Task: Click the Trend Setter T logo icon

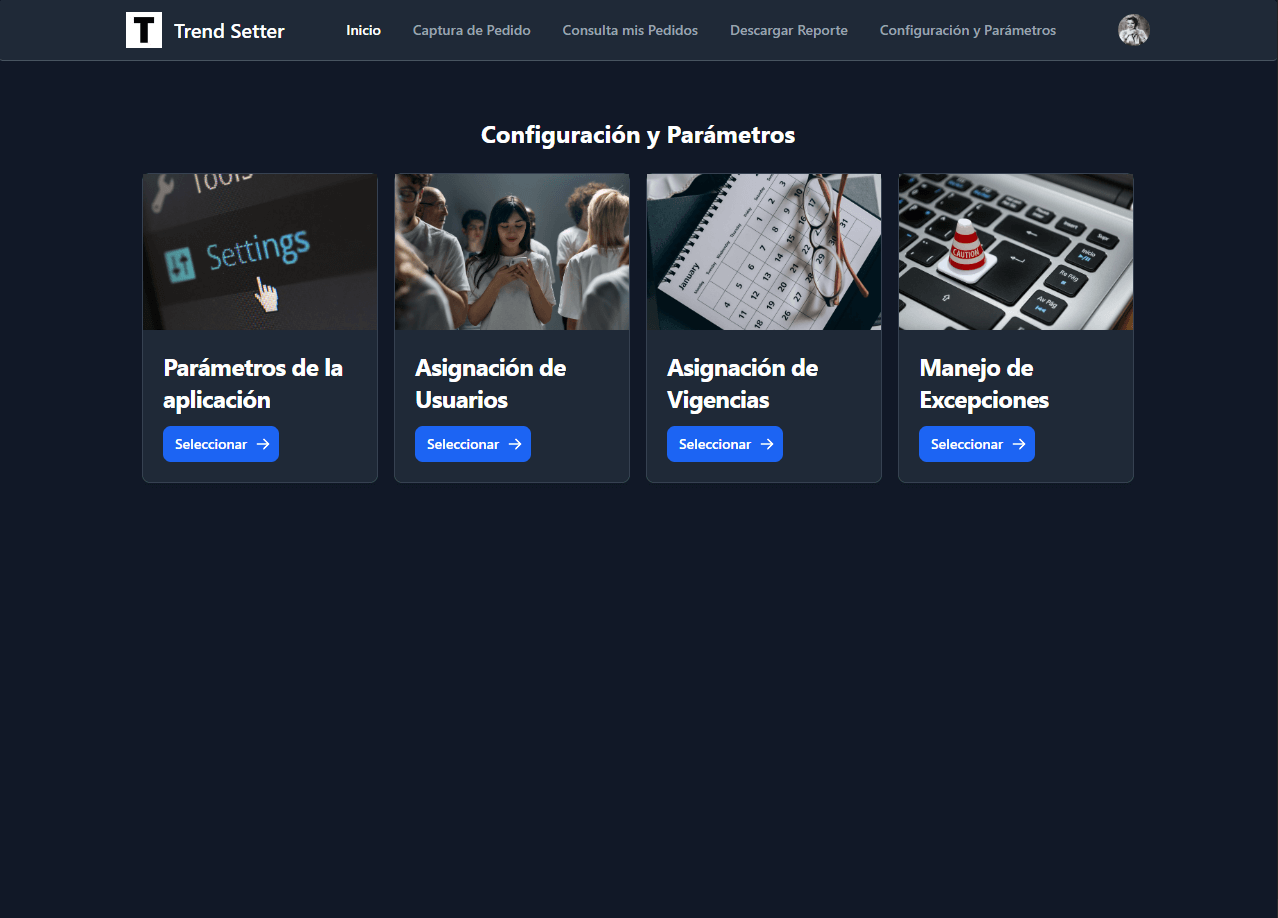Action: click(144, 30)
